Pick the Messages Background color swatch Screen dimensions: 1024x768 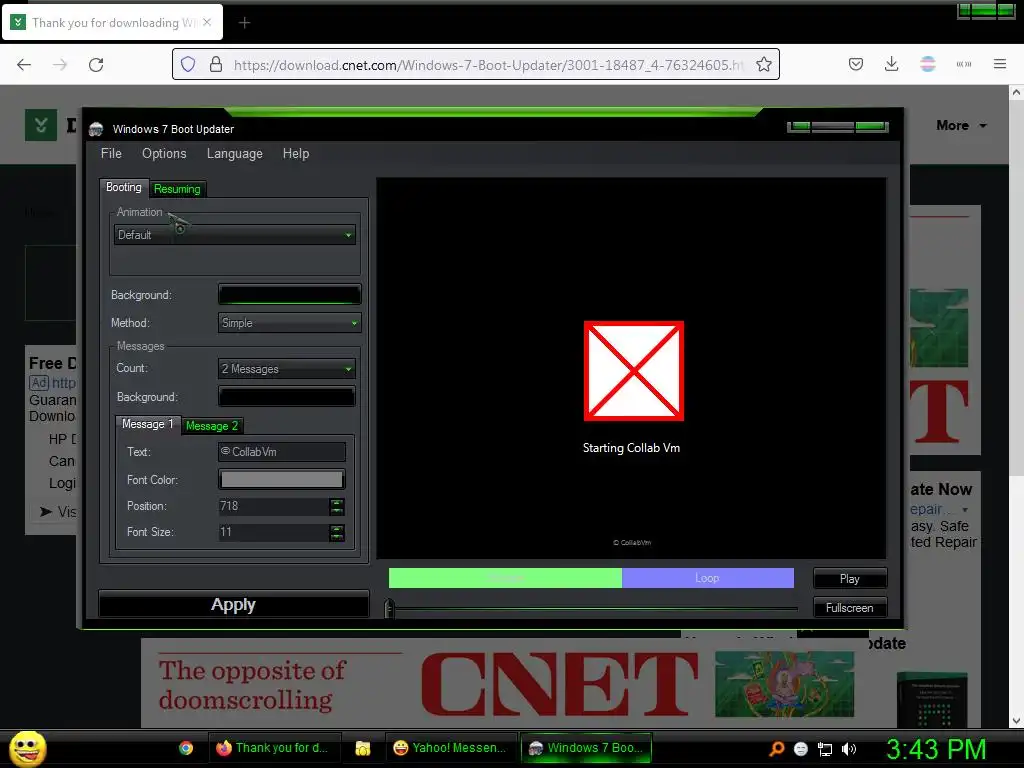pyautogui.click(x=287, y=396)
